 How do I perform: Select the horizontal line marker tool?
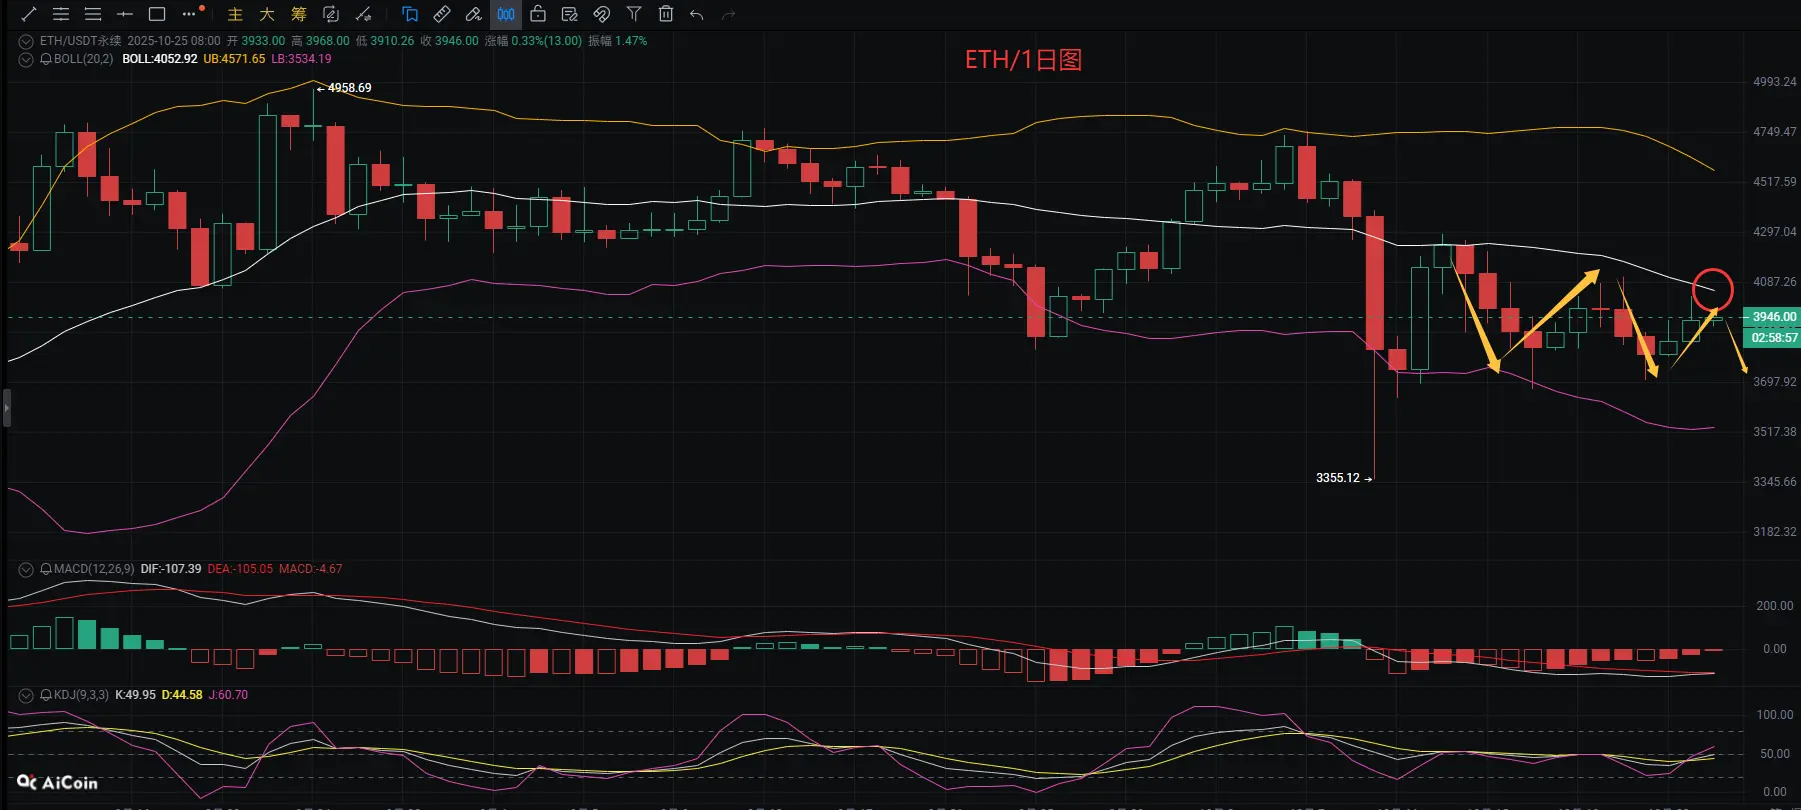125,14
